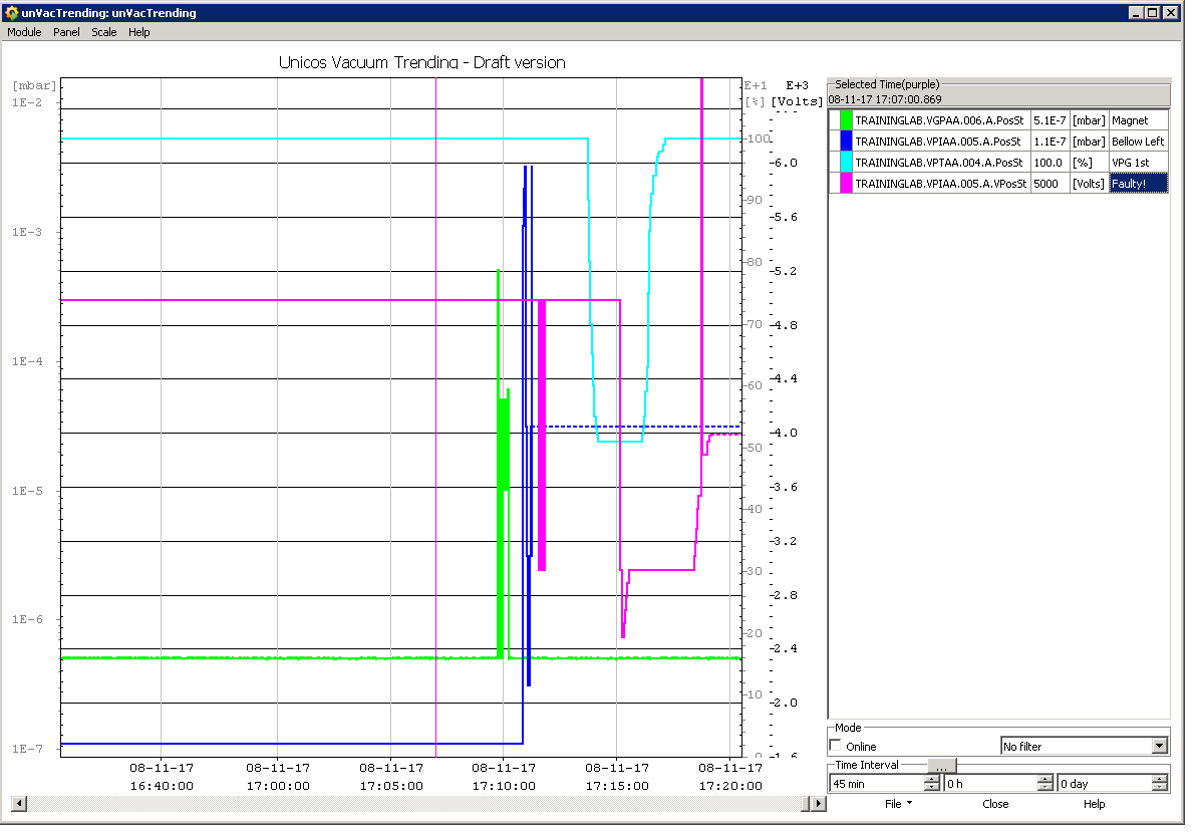Click the green VGPAA.006 curve color swatch
Viewport: 1199px width, 833px height.
click(x=845, y=120)
